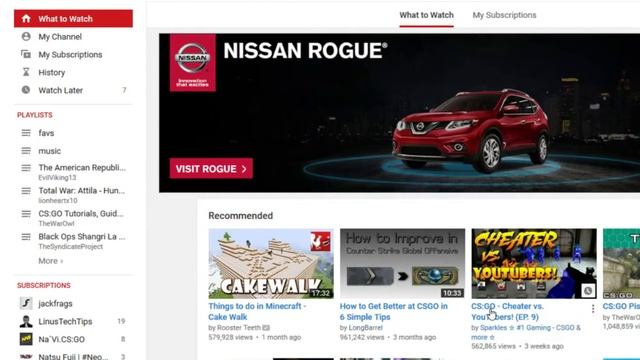This screenshot has height=360, width=640.
Task: Click the PLAYLISTS section header
Action: (x=35, y=115)
